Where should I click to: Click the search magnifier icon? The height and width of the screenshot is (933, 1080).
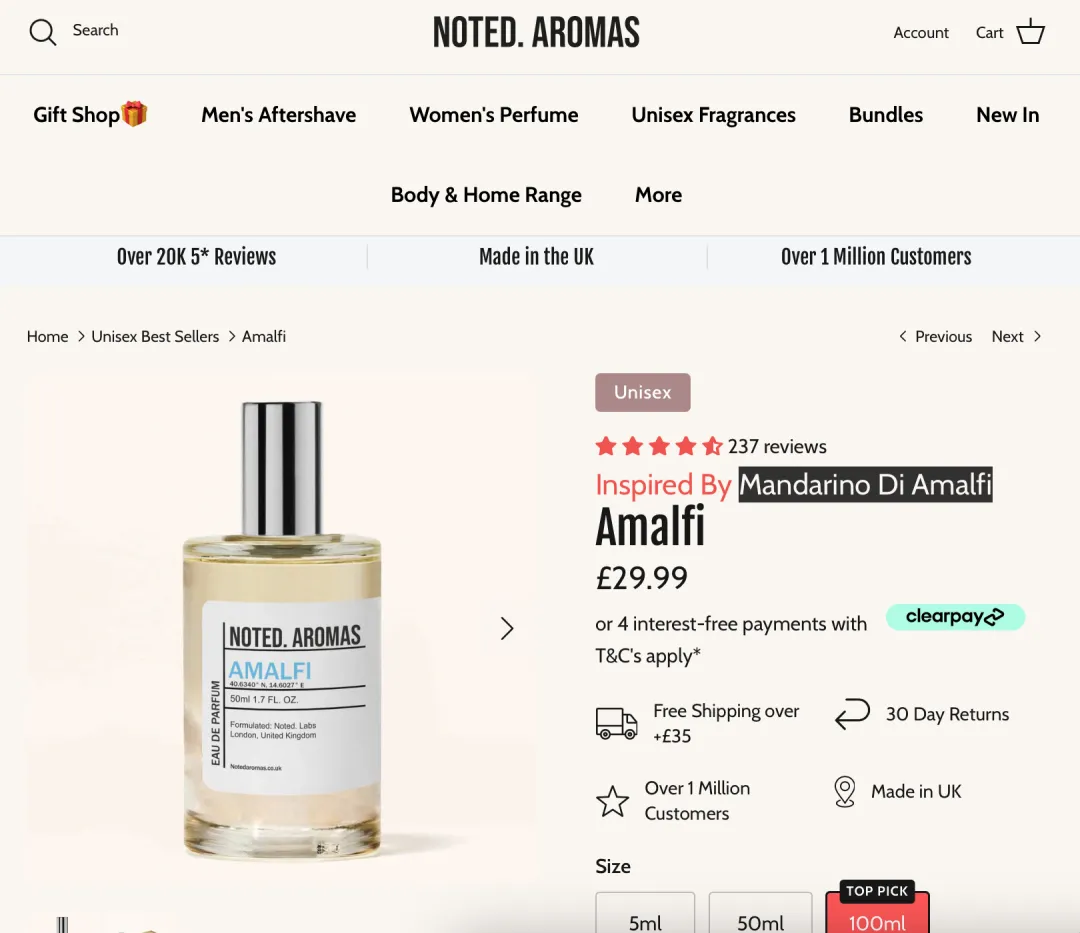(43, 32)
